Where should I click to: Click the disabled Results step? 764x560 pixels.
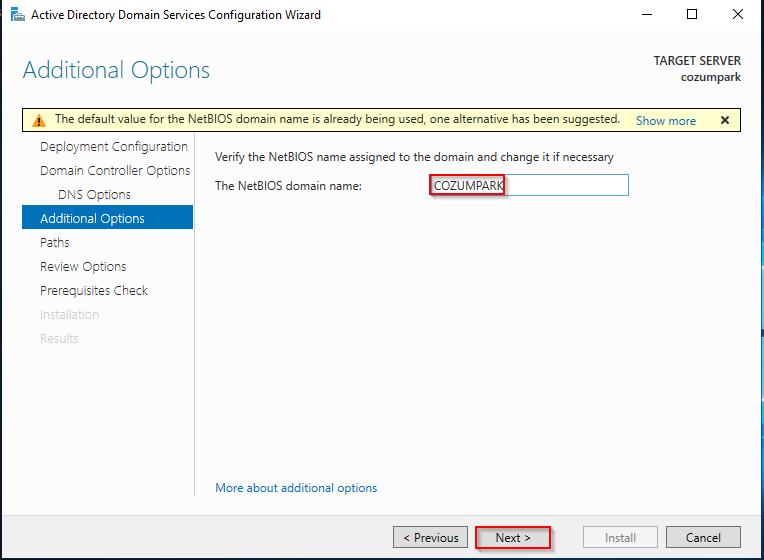tap(59, 338)
